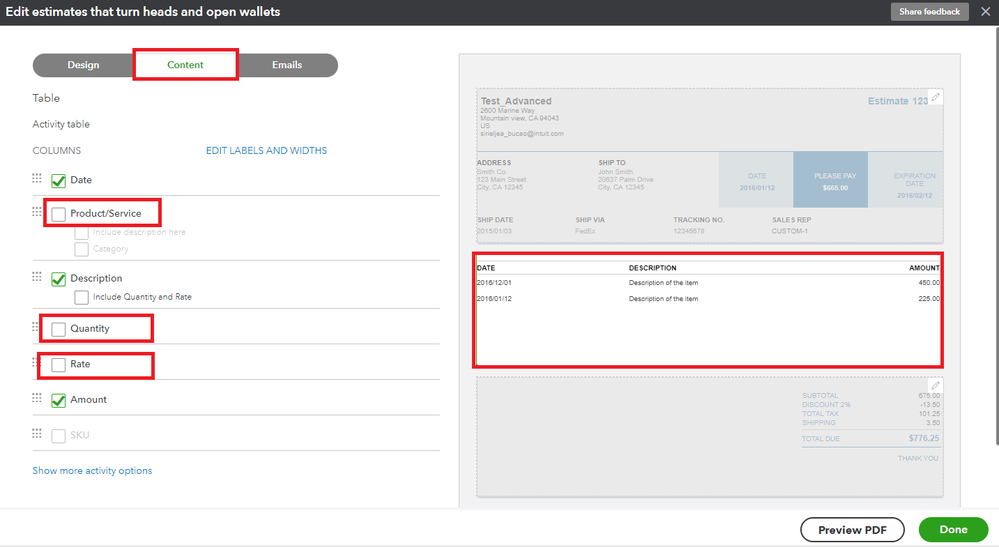The width and height of the screenshot is (999, 547).
Task: Select the activity table in estimate preview
Action: [x=708, y=310]
